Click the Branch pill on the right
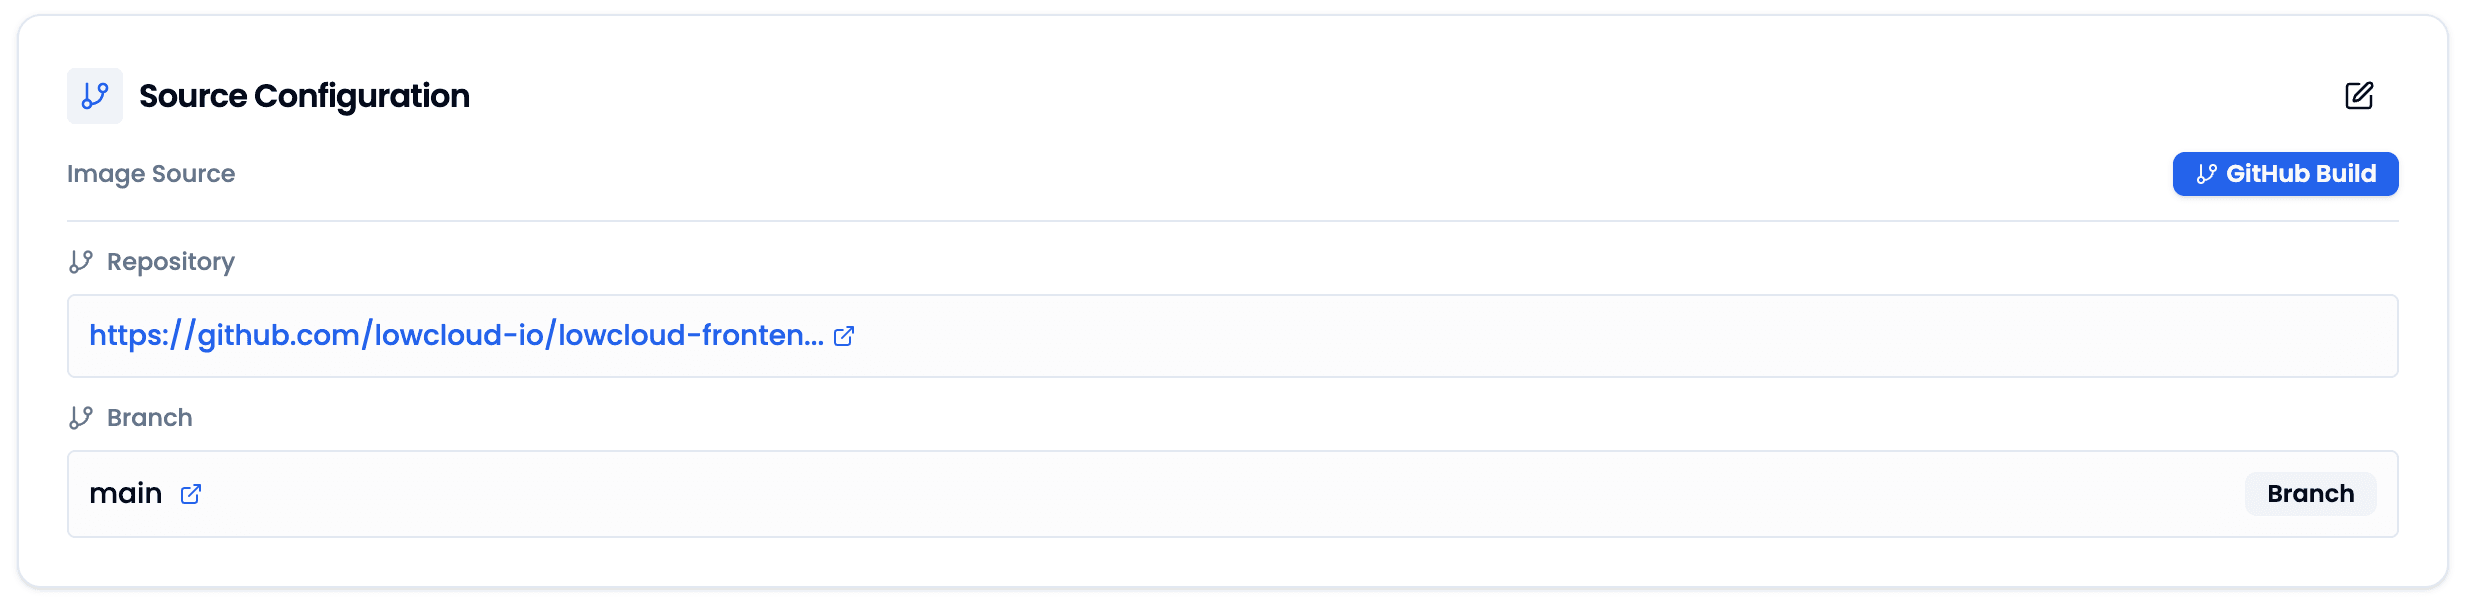 [2310, 493]
